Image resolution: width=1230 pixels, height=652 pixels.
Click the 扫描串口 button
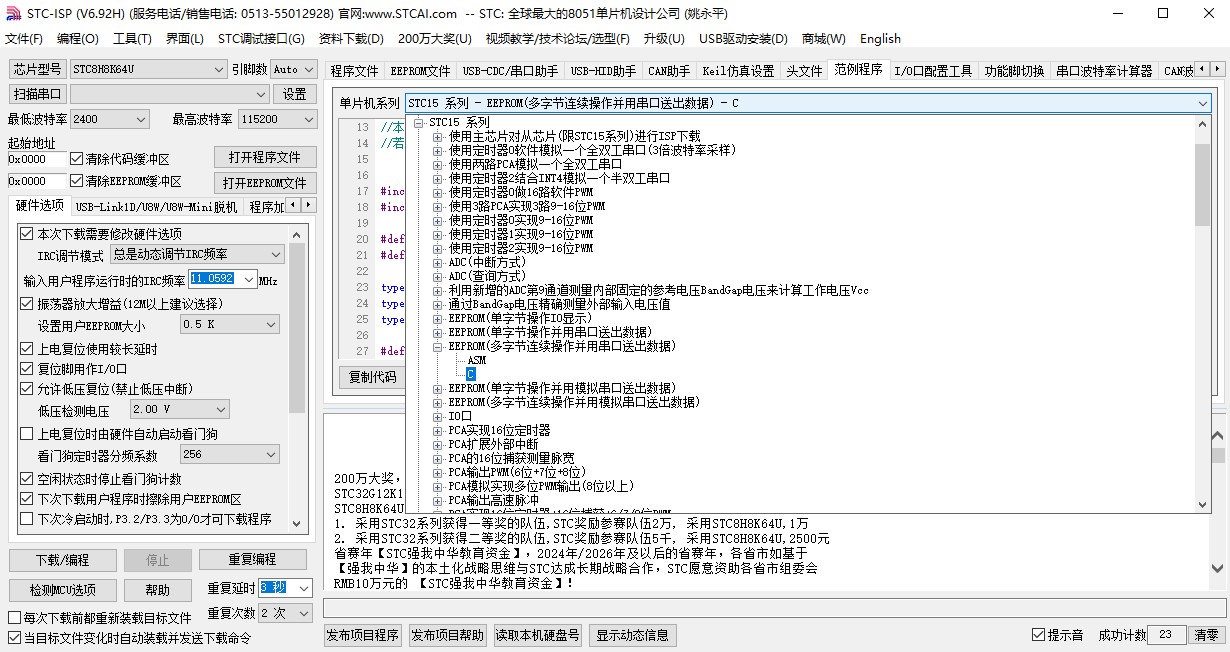pyautogui.click(x=38, y=94)
